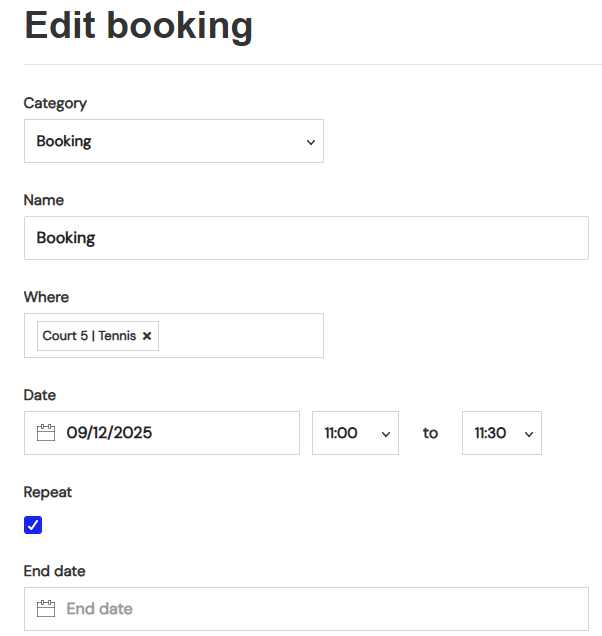The image size is (602, 636).
Task: Click the calendar icon in End date field
Action: (45, 609)
